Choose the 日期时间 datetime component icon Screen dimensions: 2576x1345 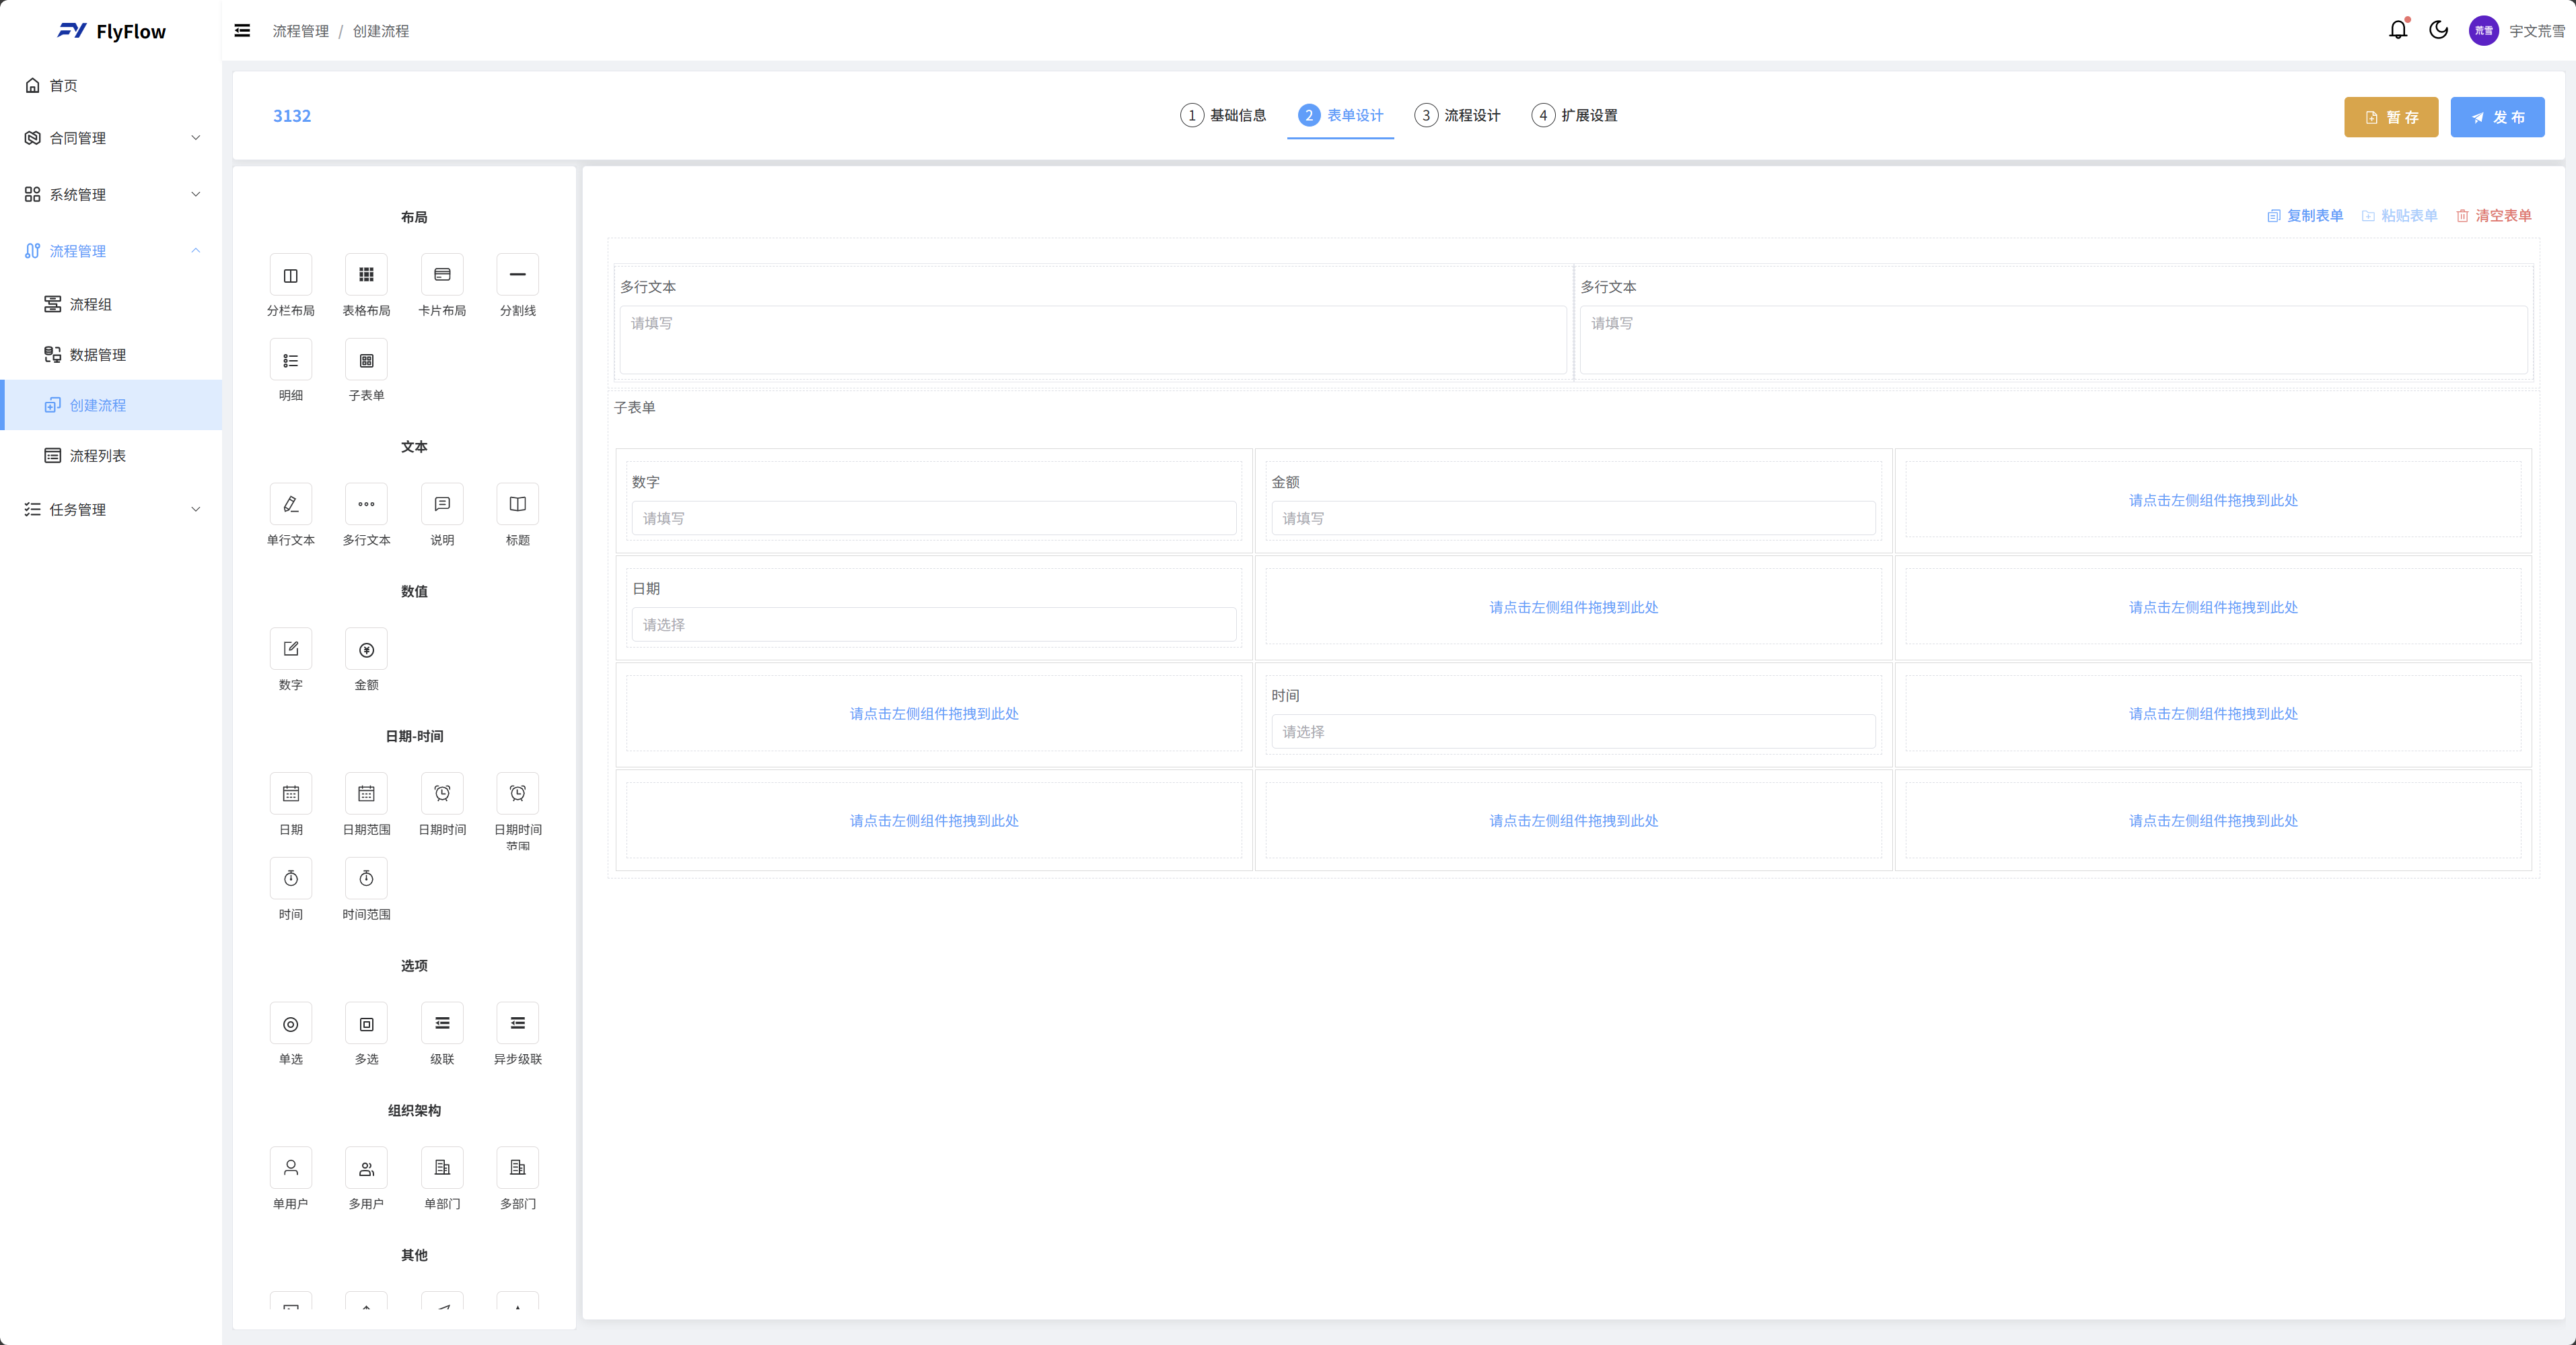tap(442, 794)
